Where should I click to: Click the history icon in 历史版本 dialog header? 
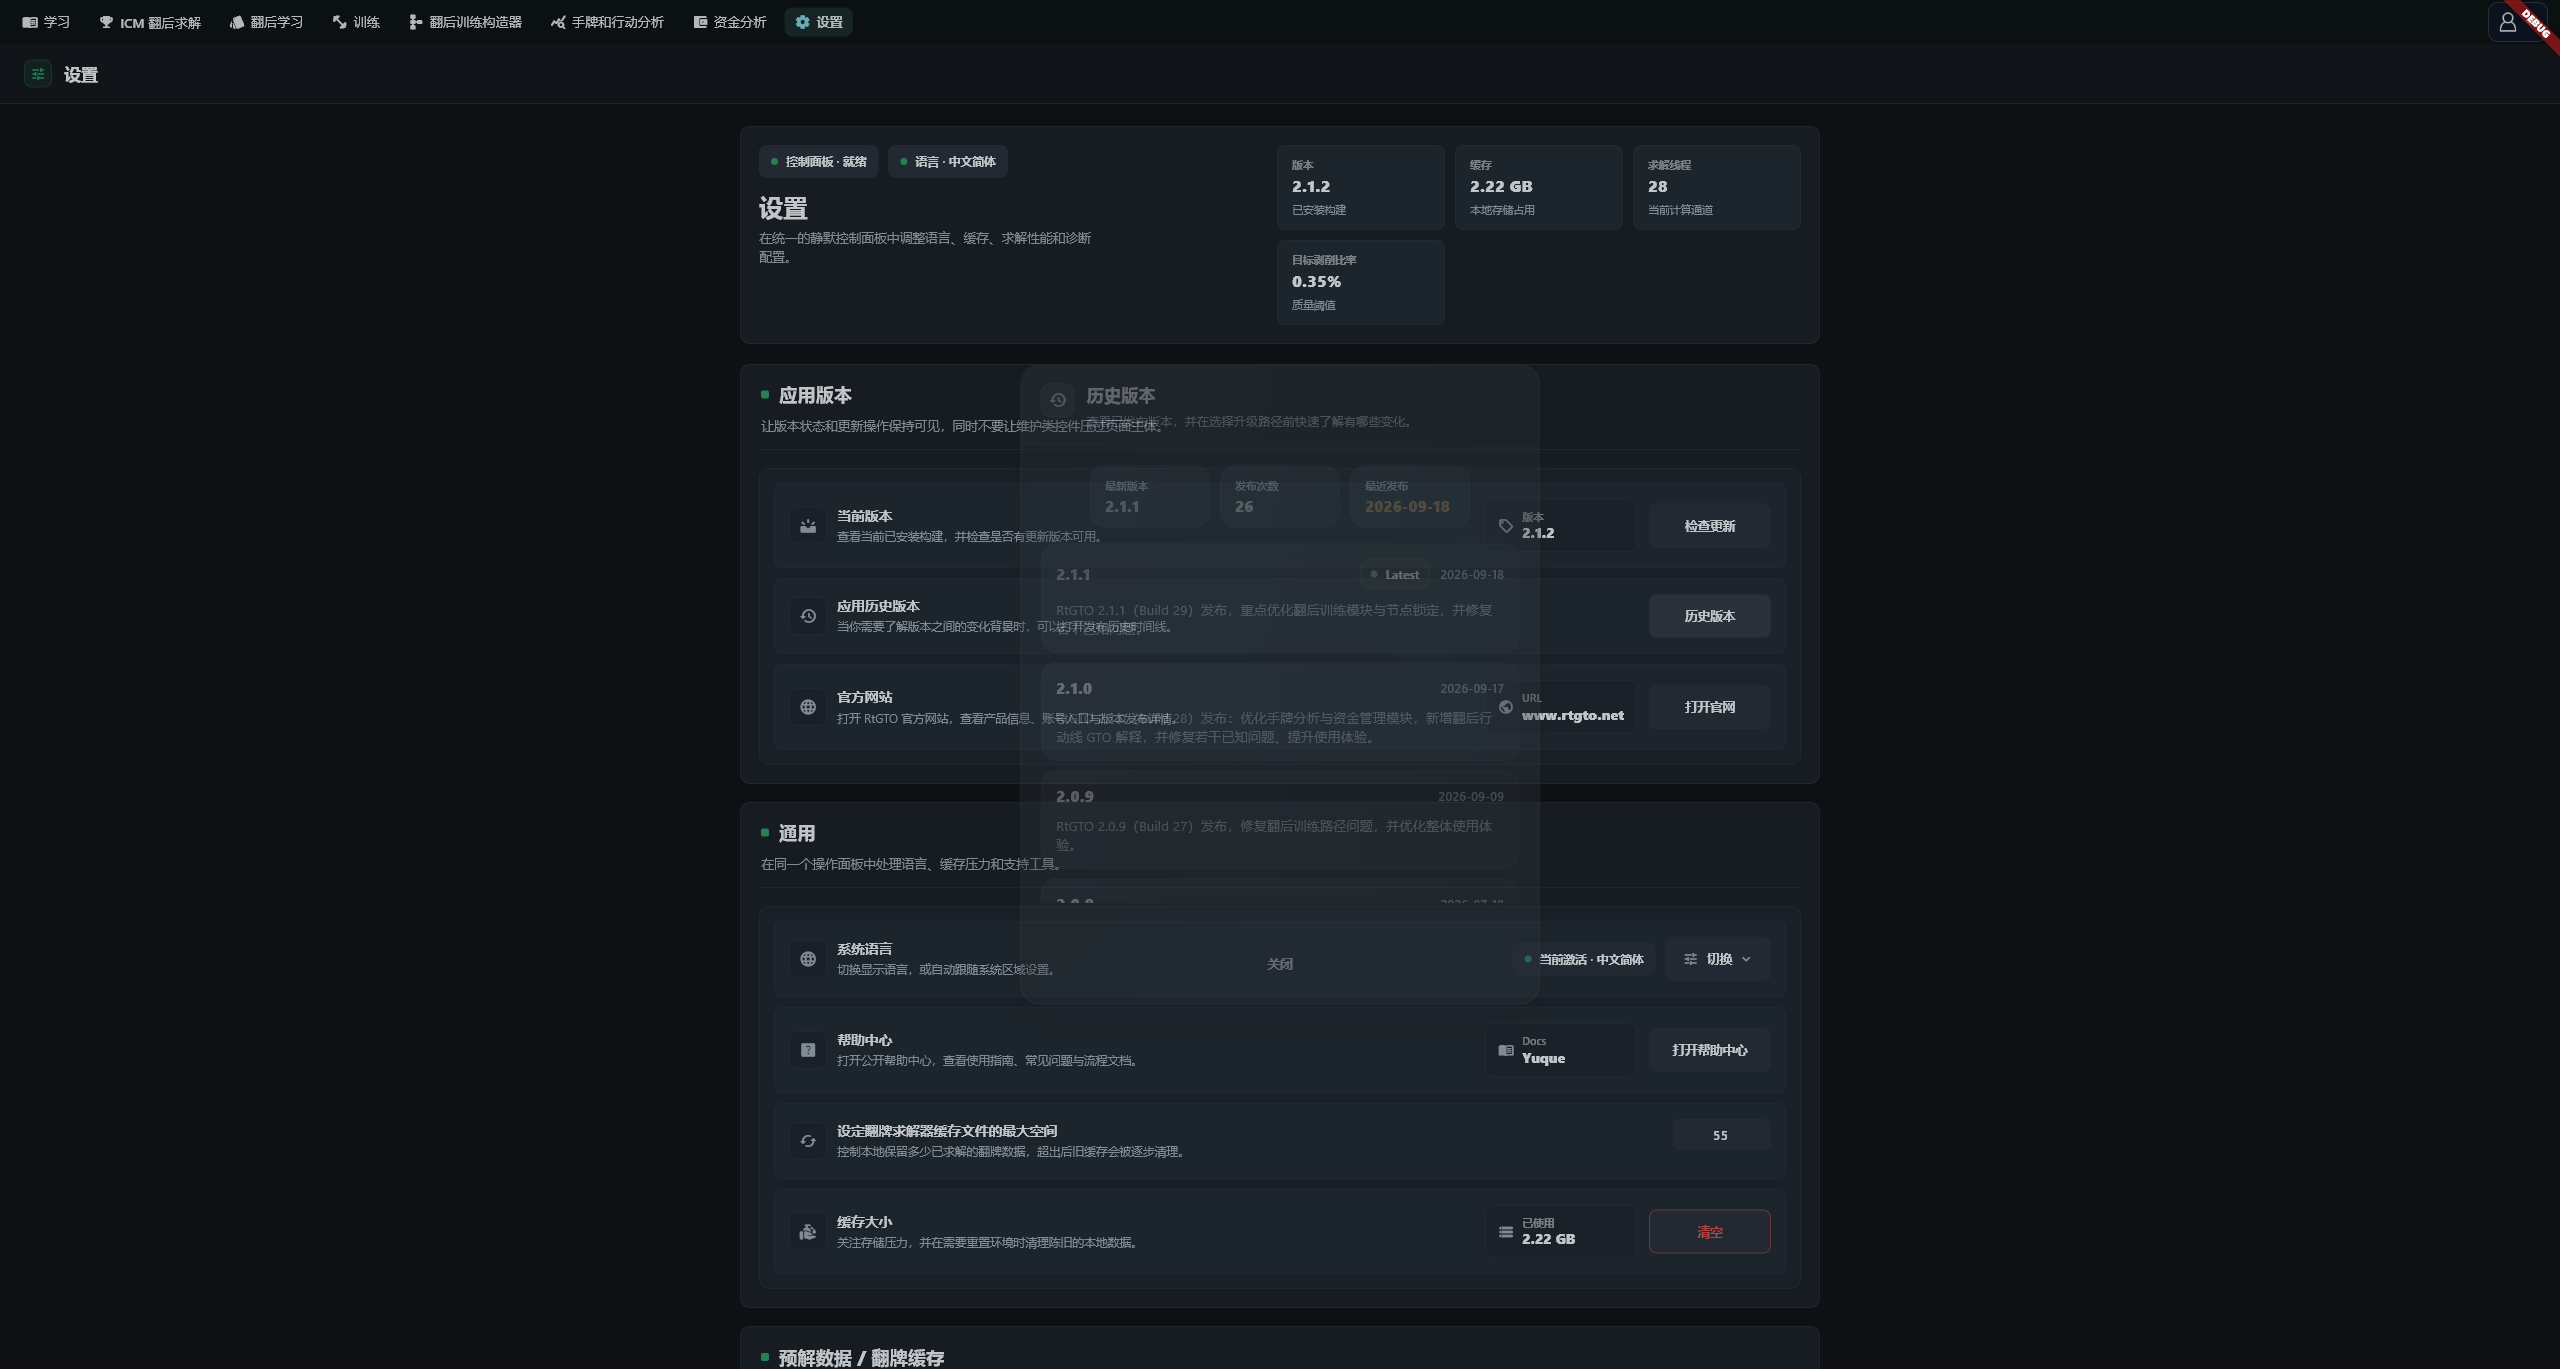click(x=1058, y=400)
